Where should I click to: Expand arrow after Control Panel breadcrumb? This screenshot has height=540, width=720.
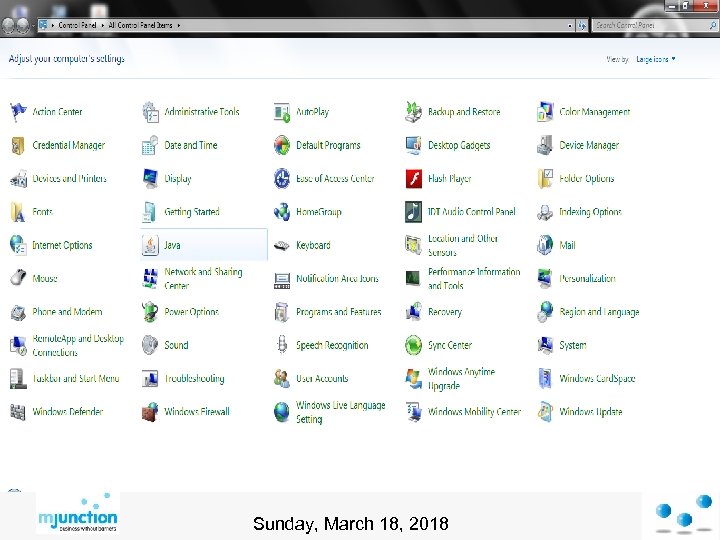coord(102,25)
